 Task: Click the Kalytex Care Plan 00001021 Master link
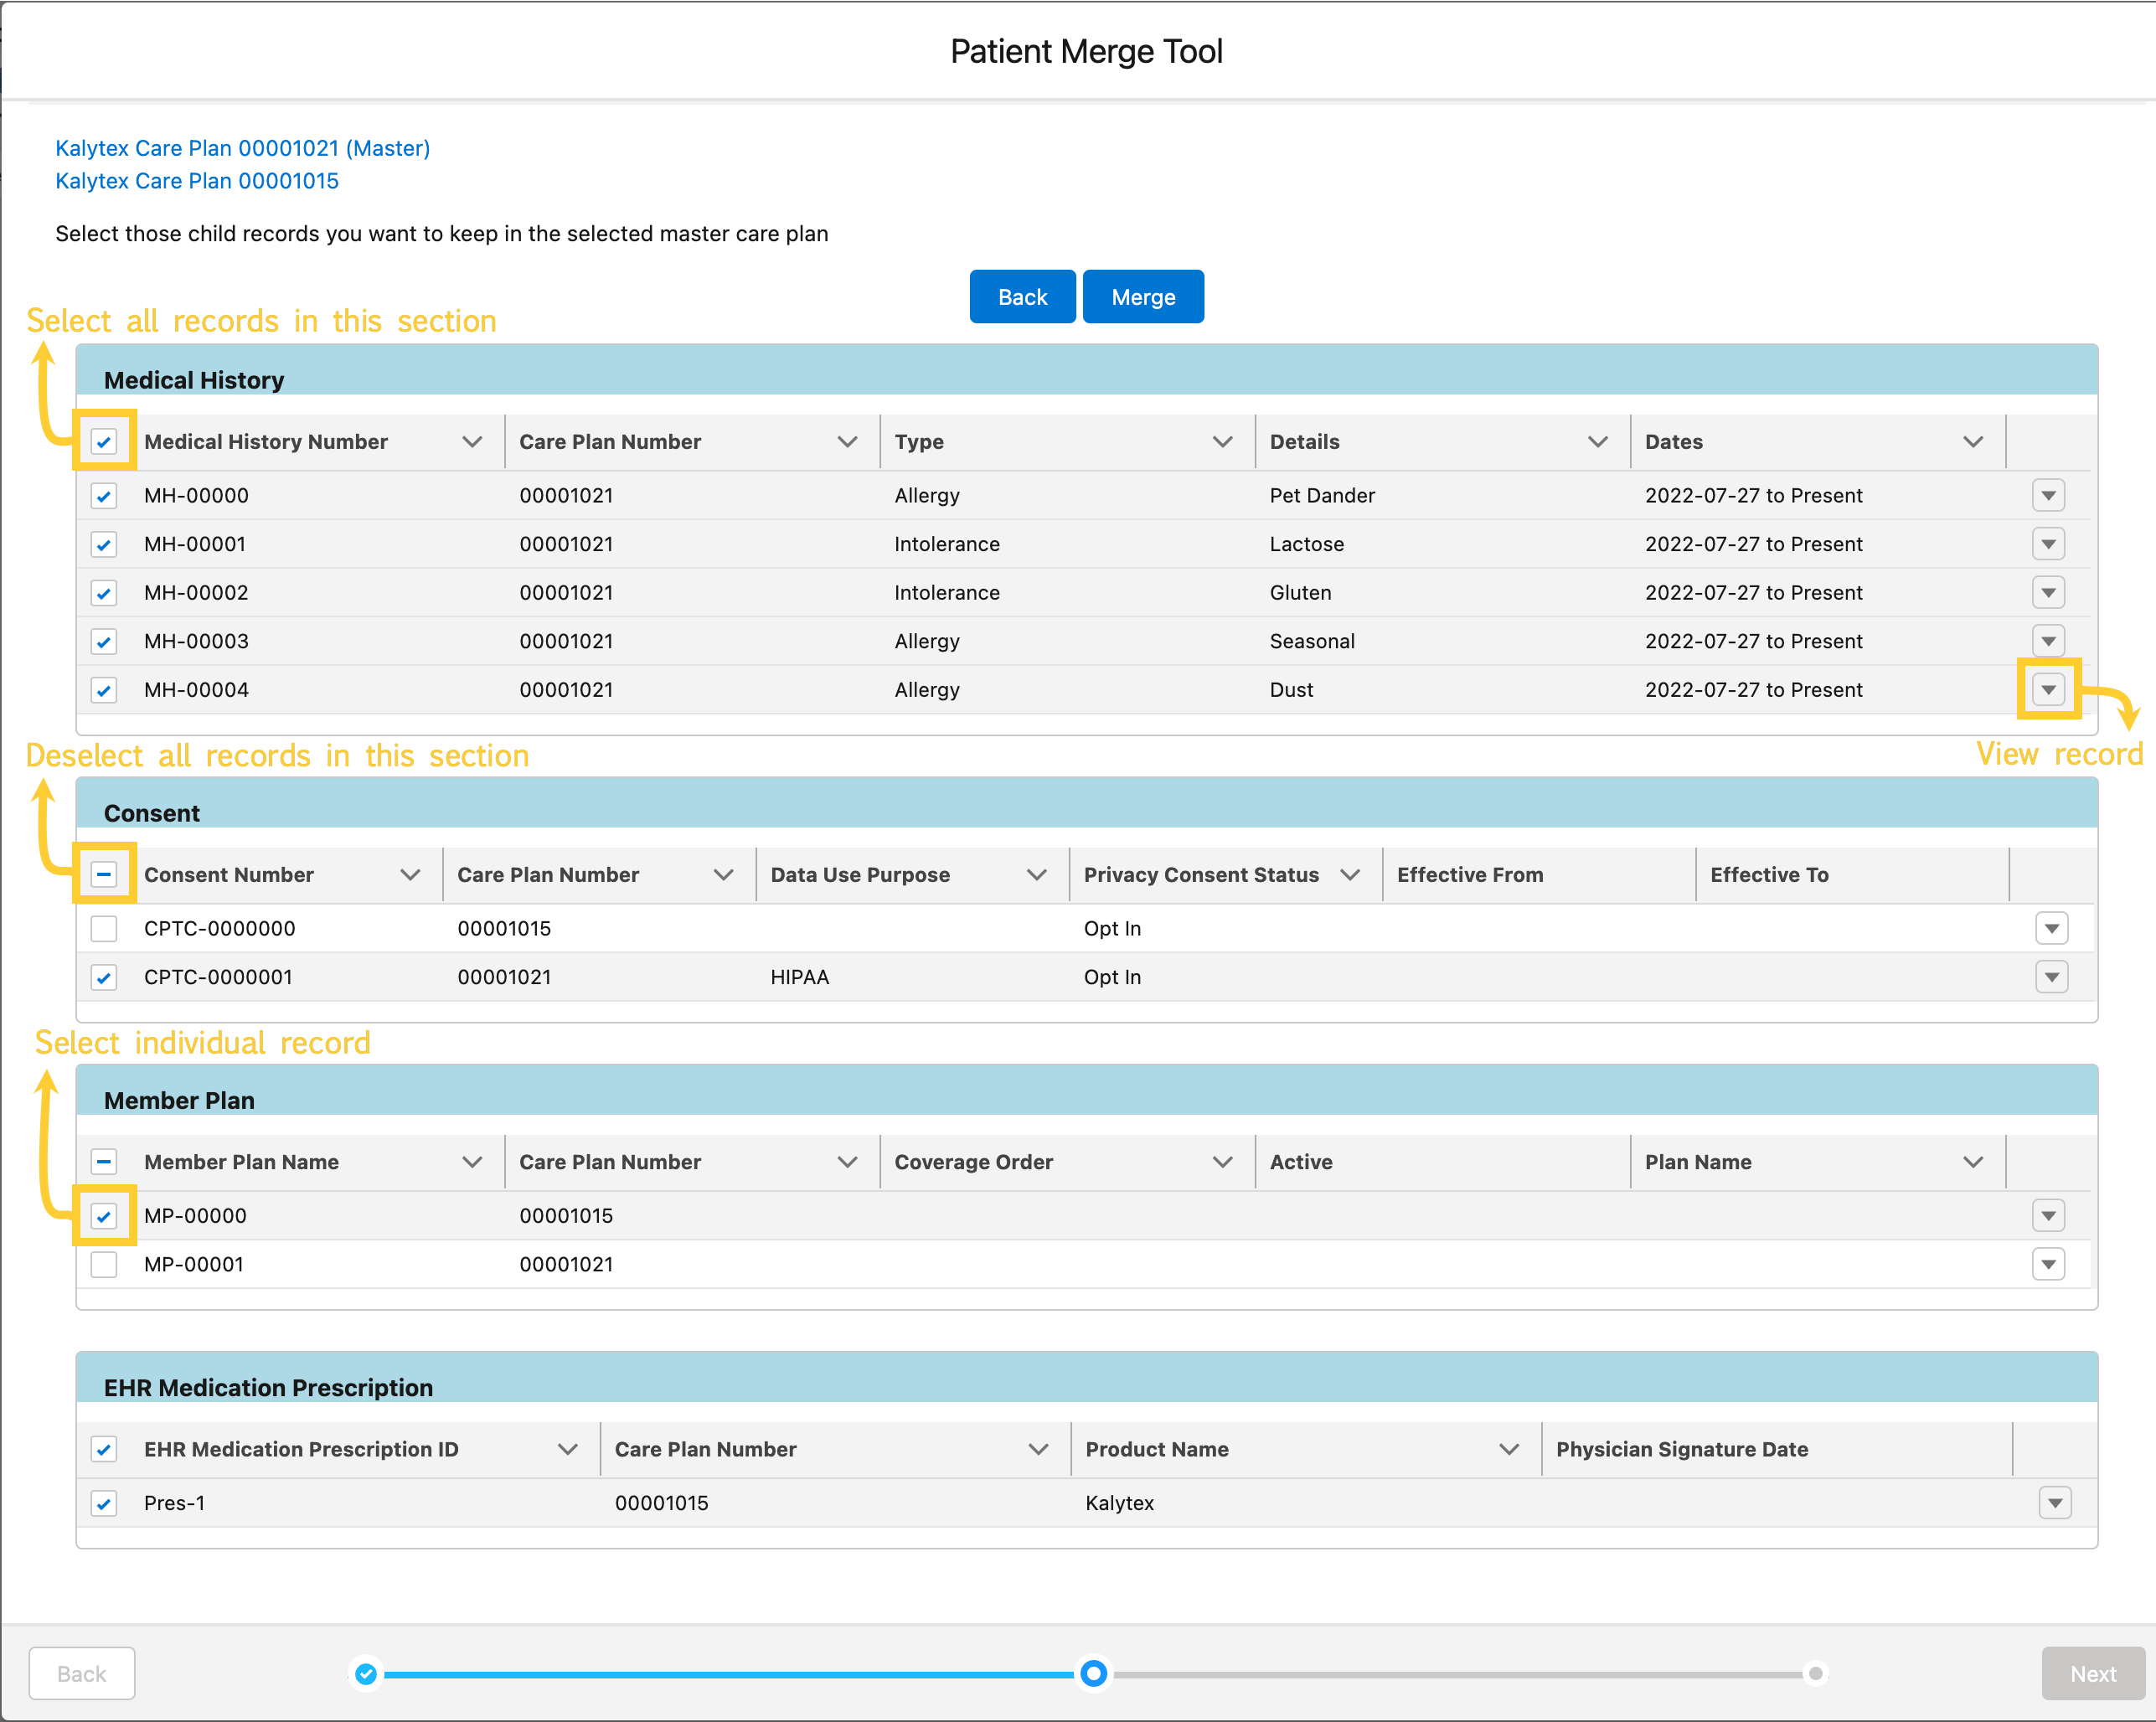[x=240, y=147]
